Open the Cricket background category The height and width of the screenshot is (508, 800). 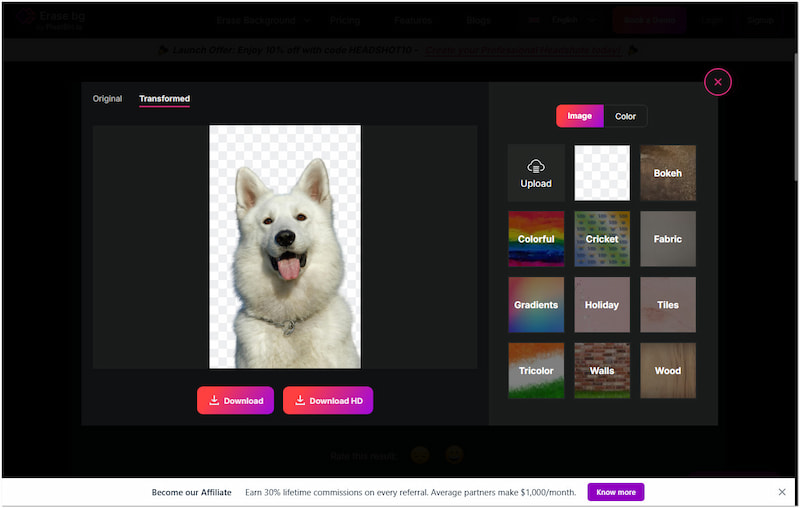point(602,239)
